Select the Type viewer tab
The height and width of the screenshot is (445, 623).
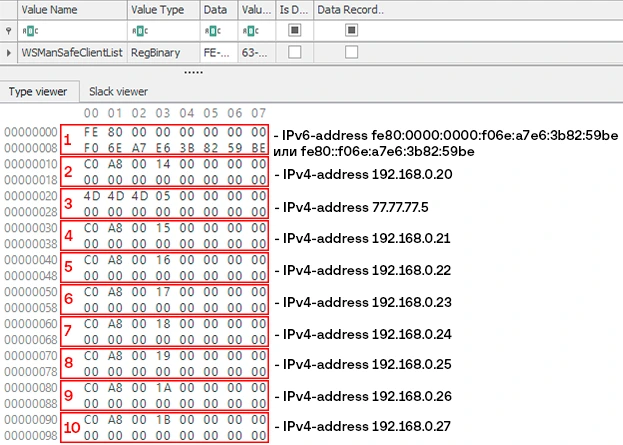[38, 92]
